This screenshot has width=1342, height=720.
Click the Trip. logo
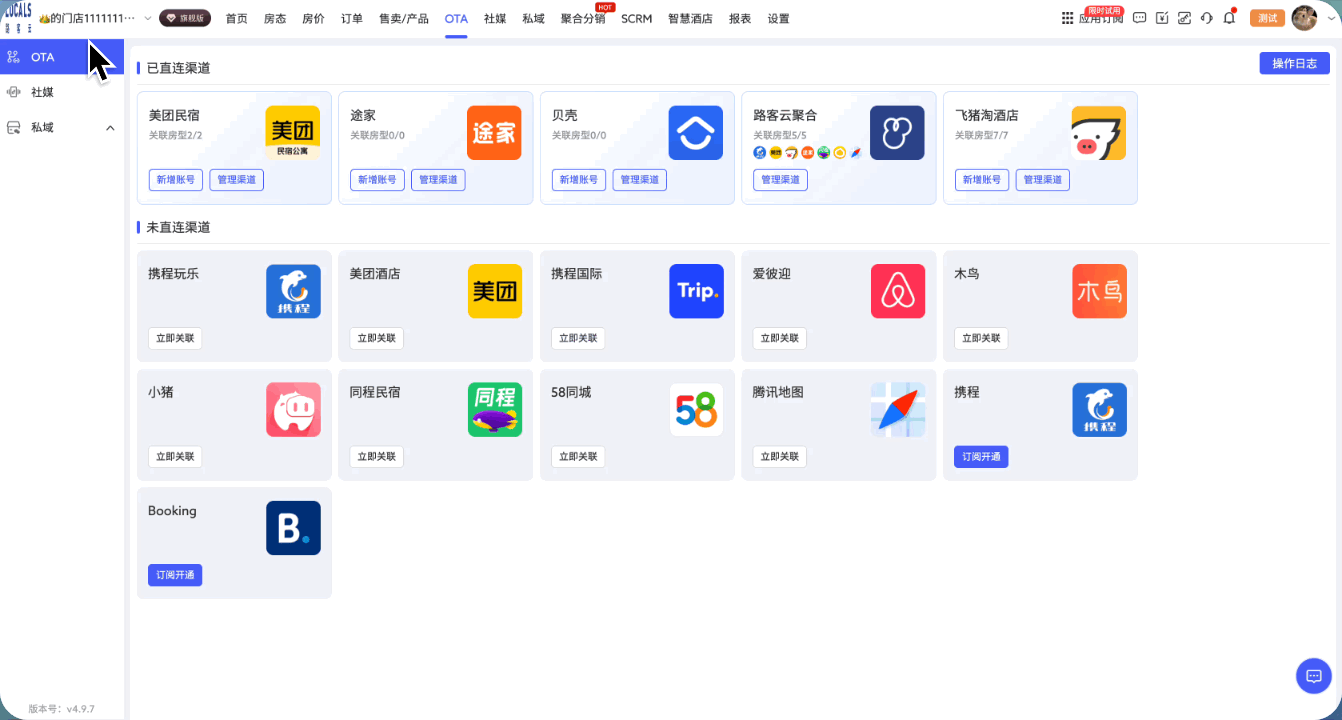point(696,291)
